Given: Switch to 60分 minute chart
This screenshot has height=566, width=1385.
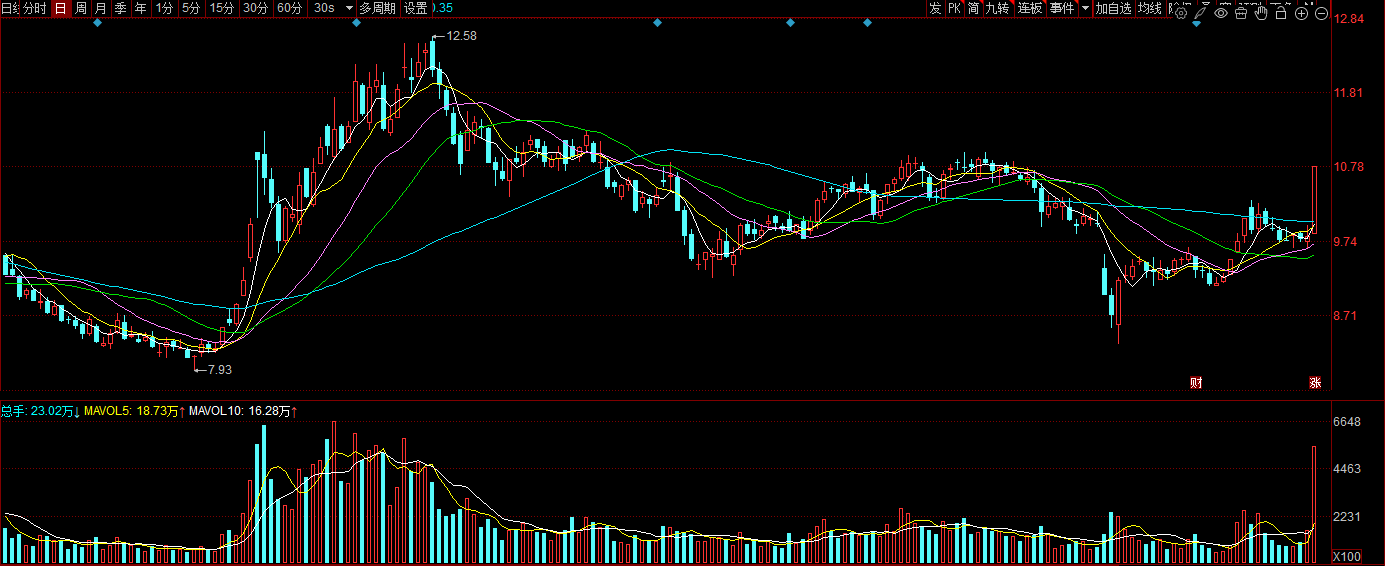Looking at the screenshot, I should pyautogui.click(x=290, y=8).
